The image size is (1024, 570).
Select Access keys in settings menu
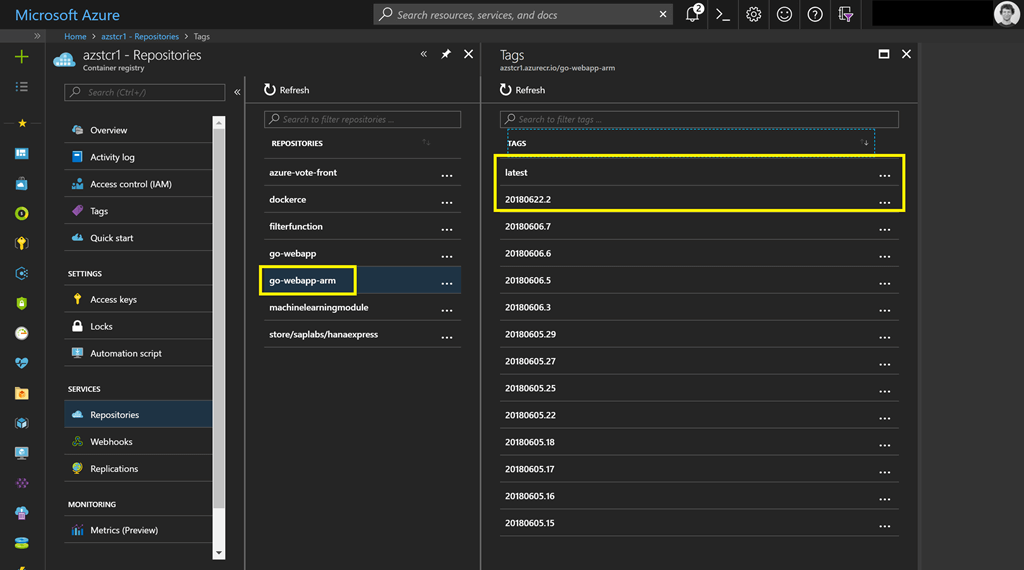[x=113, y=299]
